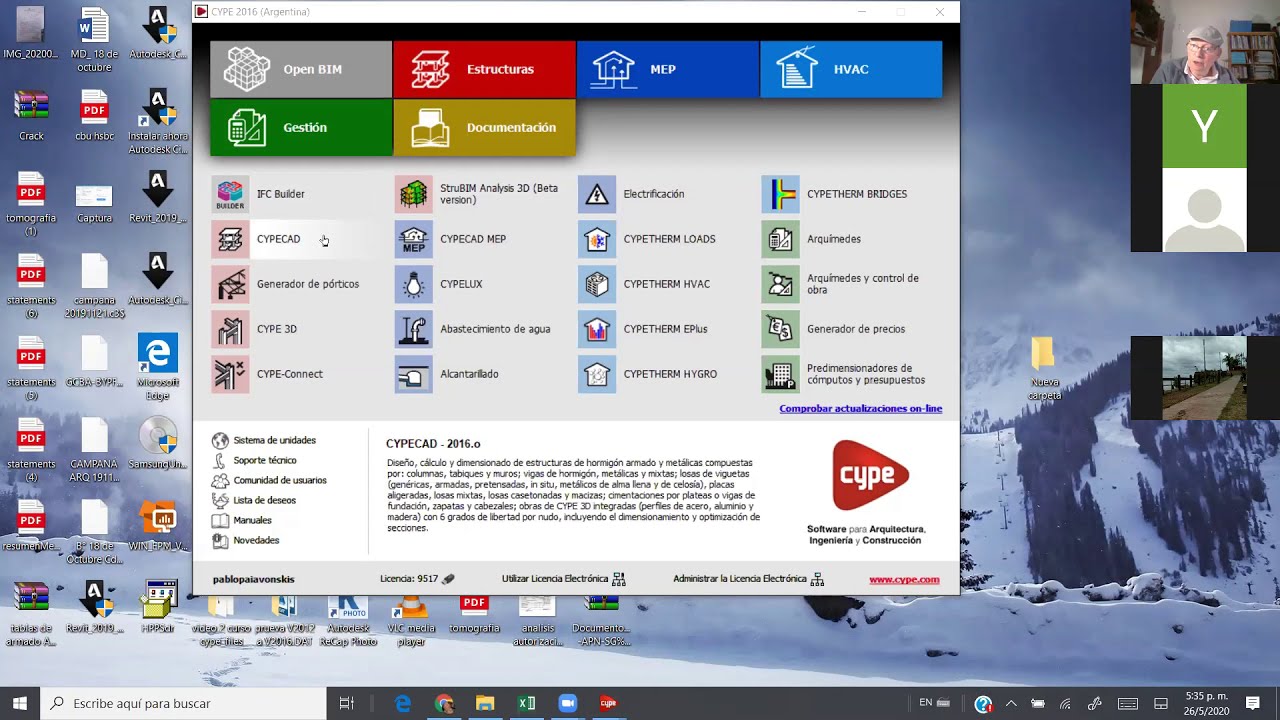
Task: Open File Explorer from the taskbar
Action: click(x=485, y=703)
